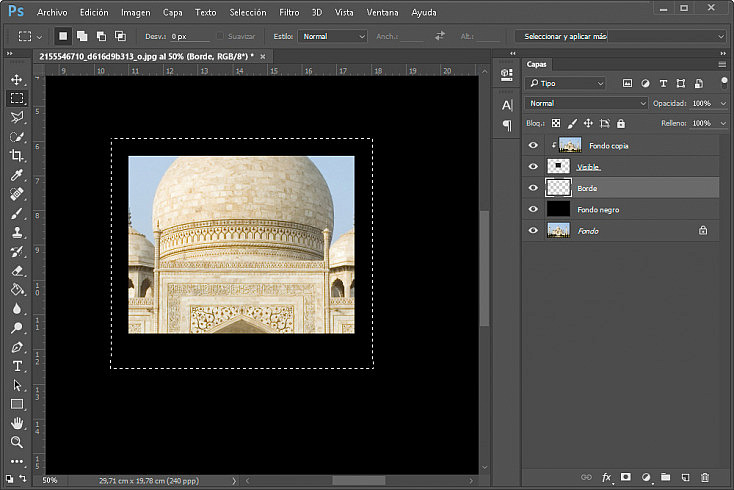734x490 pixels.
Task: Select the Eyedropper tool
Action: click(x=17, y=175)
